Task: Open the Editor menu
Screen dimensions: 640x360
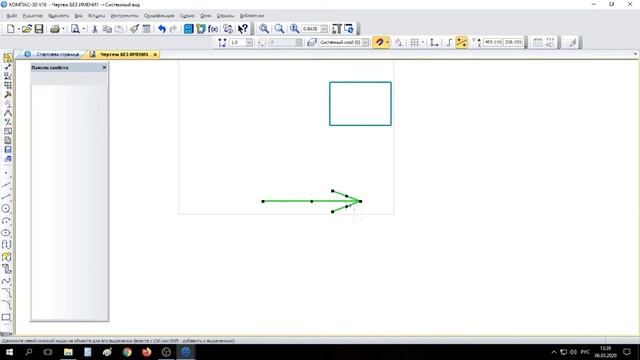Action: pyautogui.click(x=32, y=16)
